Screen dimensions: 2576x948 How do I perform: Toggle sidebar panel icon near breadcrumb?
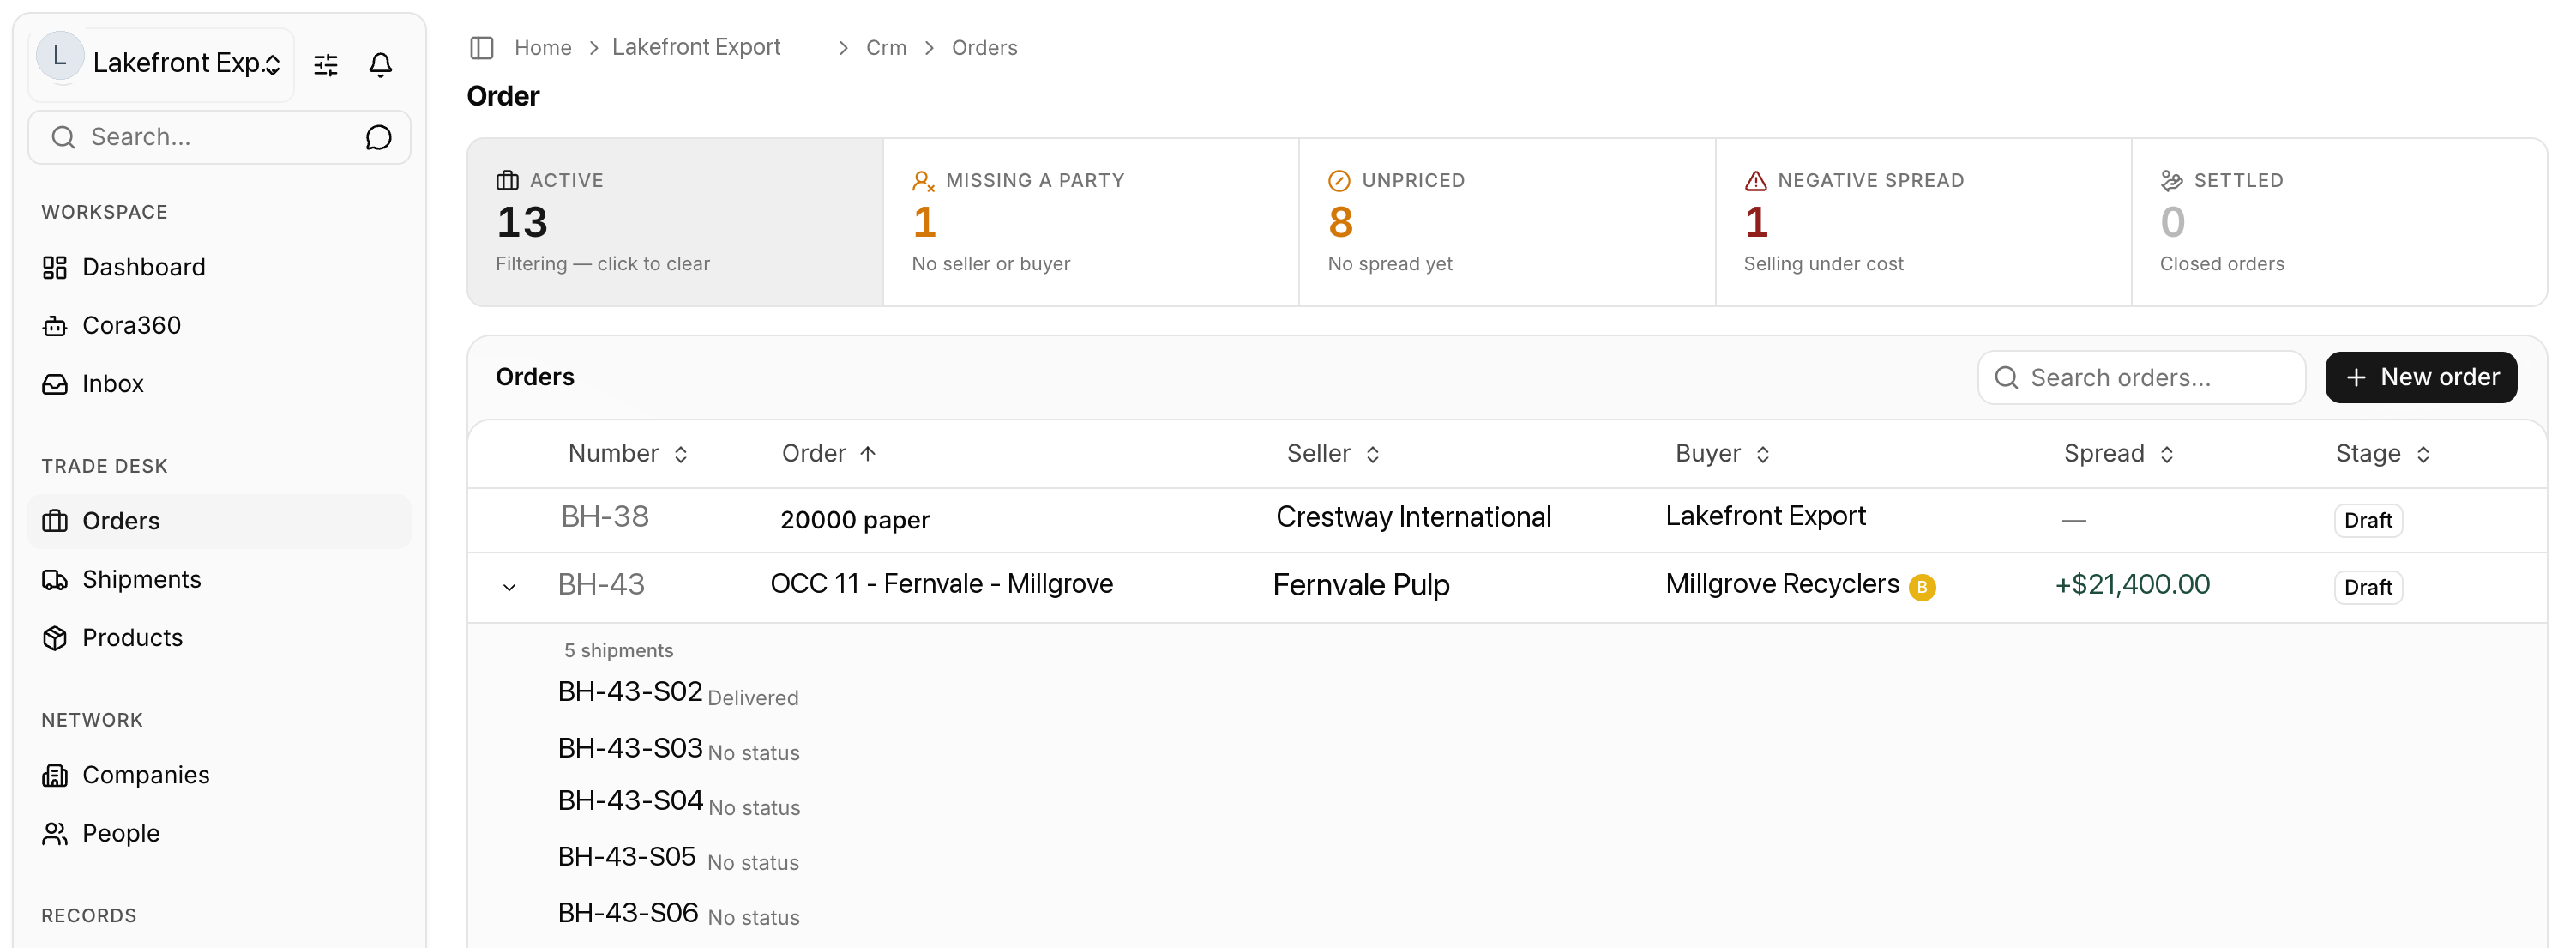click(x=482, y=47)
